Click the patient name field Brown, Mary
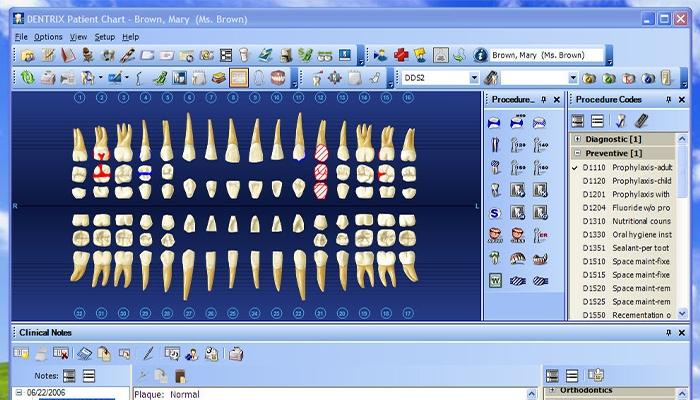 pos(547,55)
